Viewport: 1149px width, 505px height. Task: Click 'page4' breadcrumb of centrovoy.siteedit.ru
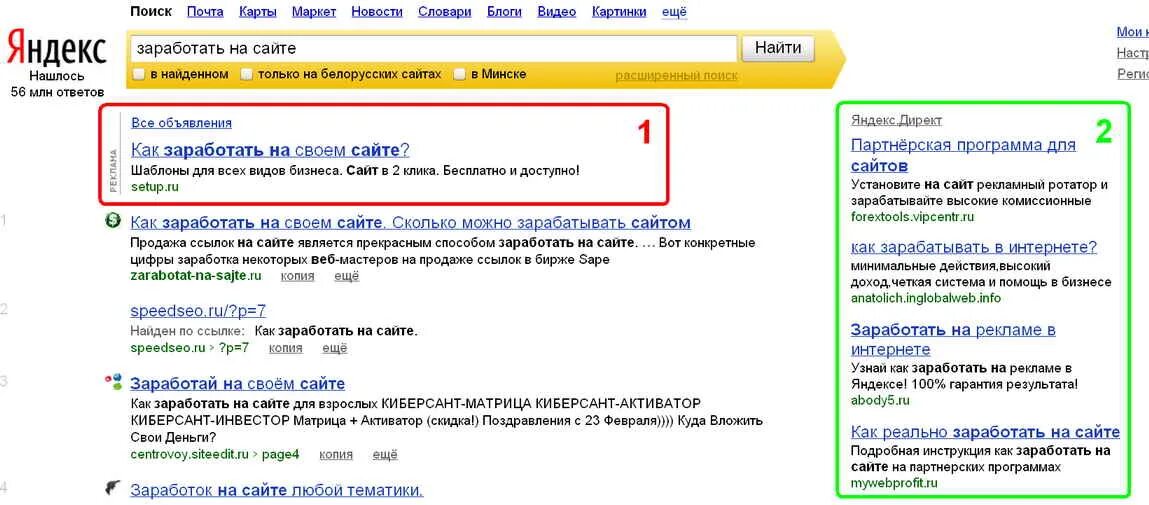[x=281, y=454]
